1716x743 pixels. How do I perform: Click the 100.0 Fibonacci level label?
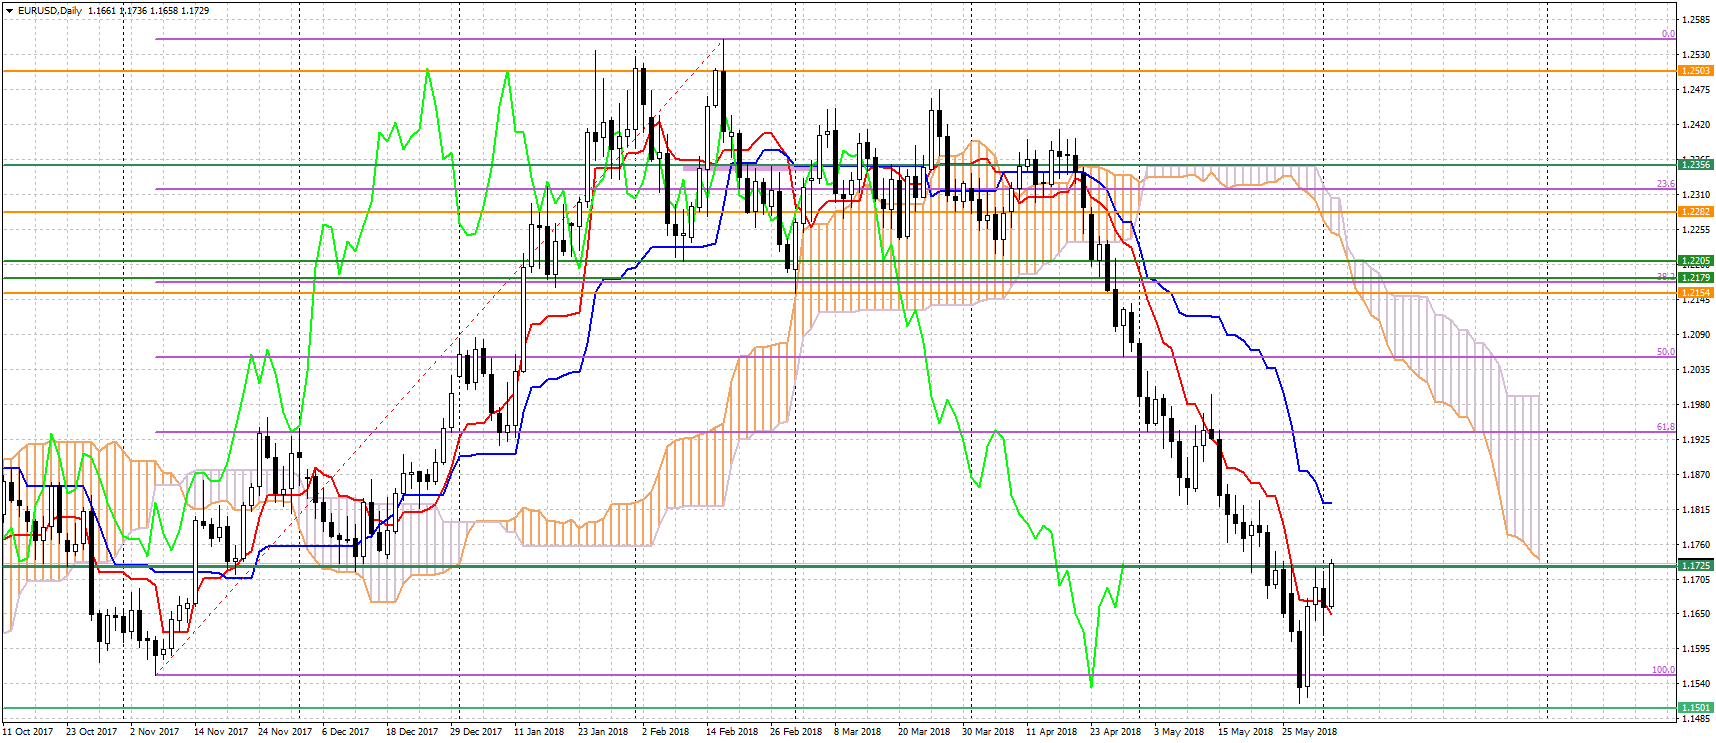1663,670
